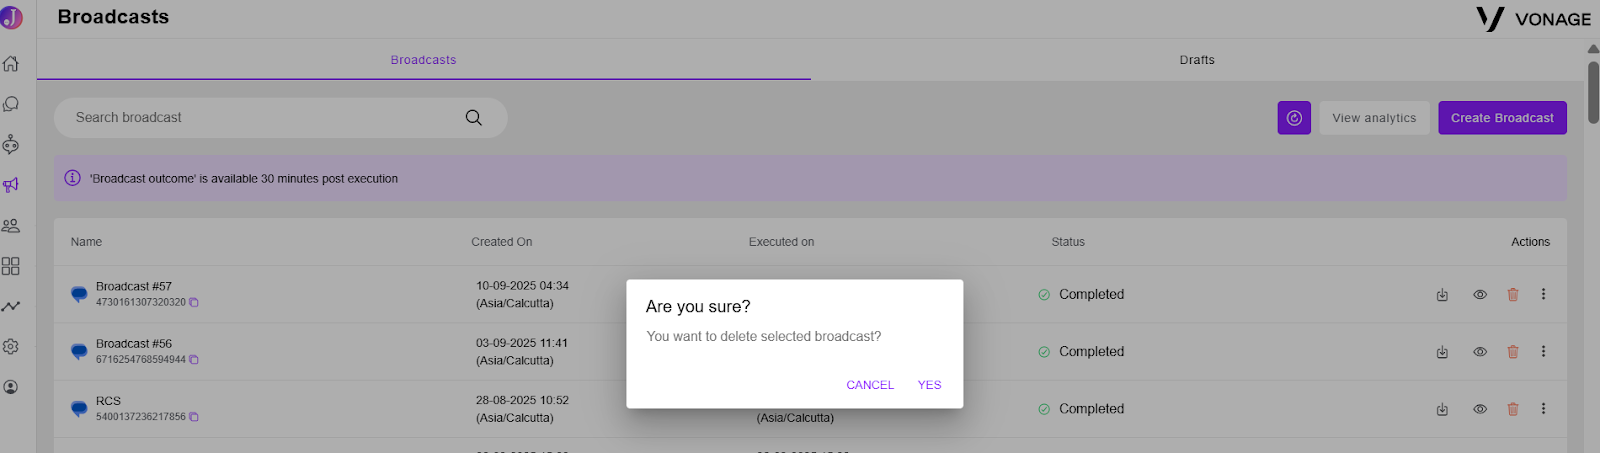The width and height of the screenshot is (1600, 453).
Task: Toggle view eye for Broadcast #57
Action: click(x=1480, y=295)
